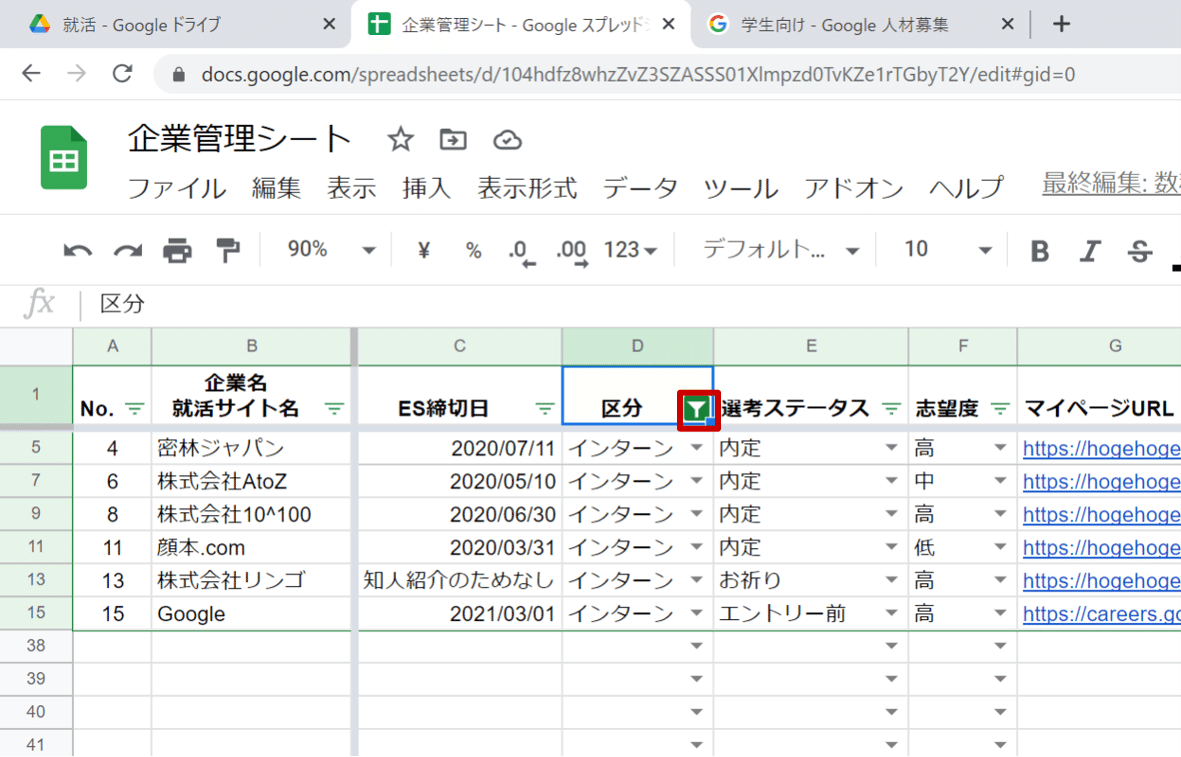This screenshot has height=757, width=1181.
Task: Star the 企業管理シート document
Action: click(x=401, y=139)
